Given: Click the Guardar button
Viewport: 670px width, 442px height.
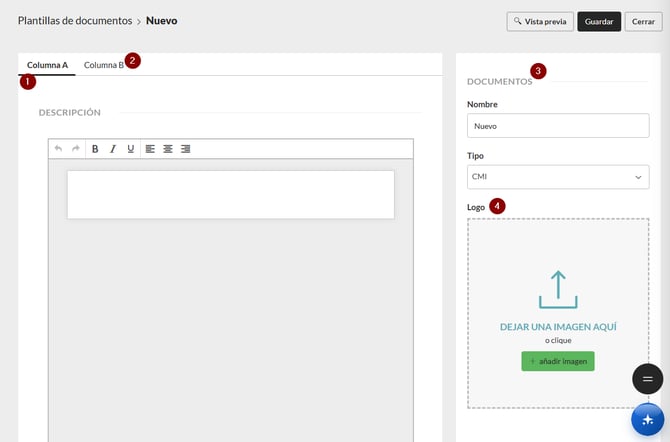Looking at the screenshot, I should point(599,21).
